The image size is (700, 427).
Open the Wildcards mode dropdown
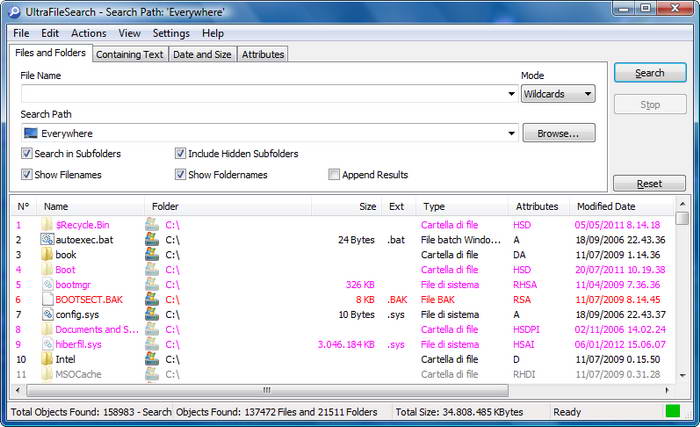tap(558, 94)
